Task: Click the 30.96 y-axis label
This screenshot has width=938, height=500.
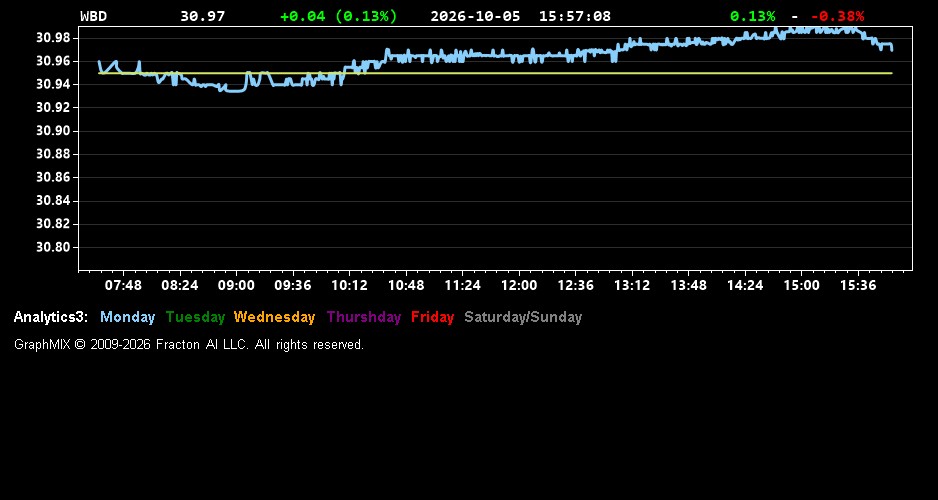Action: click(53, 61)
